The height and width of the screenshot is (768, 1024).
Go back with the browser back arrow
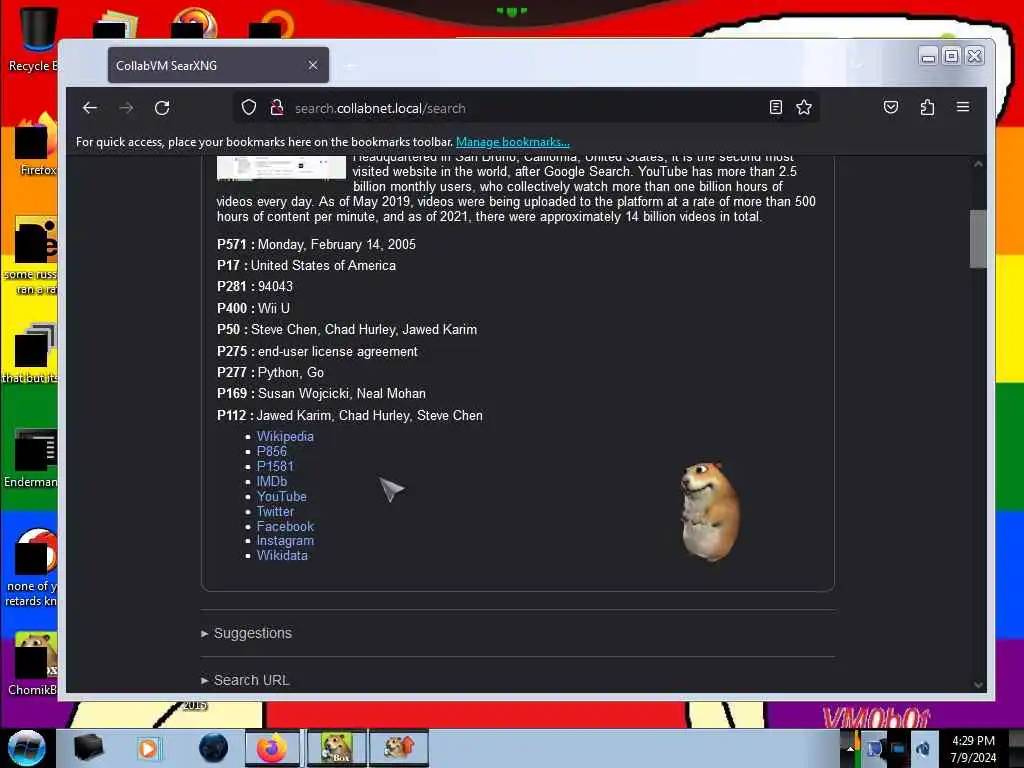click(x=90, y=108)
